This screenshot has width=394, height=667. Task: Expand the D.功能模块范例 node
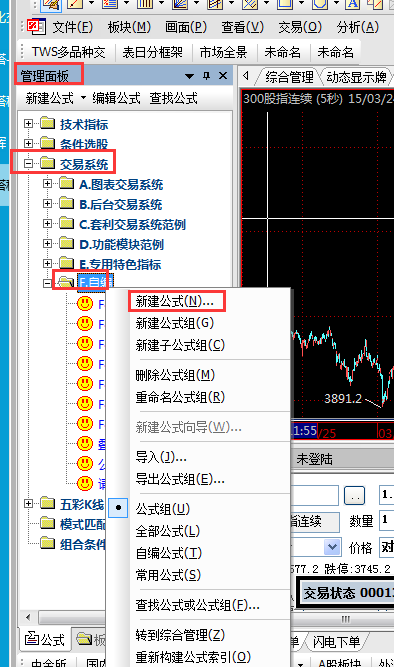click(48, 243)
